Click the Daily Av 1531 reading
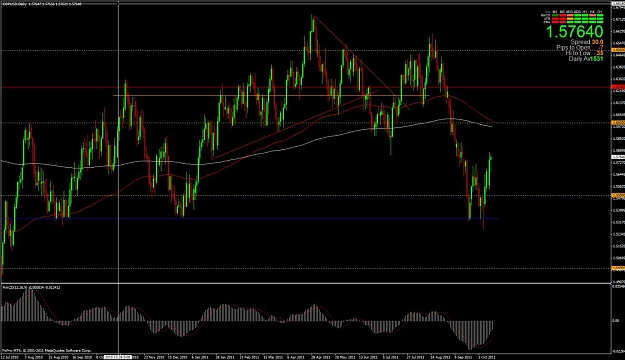 [x=586, y=59]
